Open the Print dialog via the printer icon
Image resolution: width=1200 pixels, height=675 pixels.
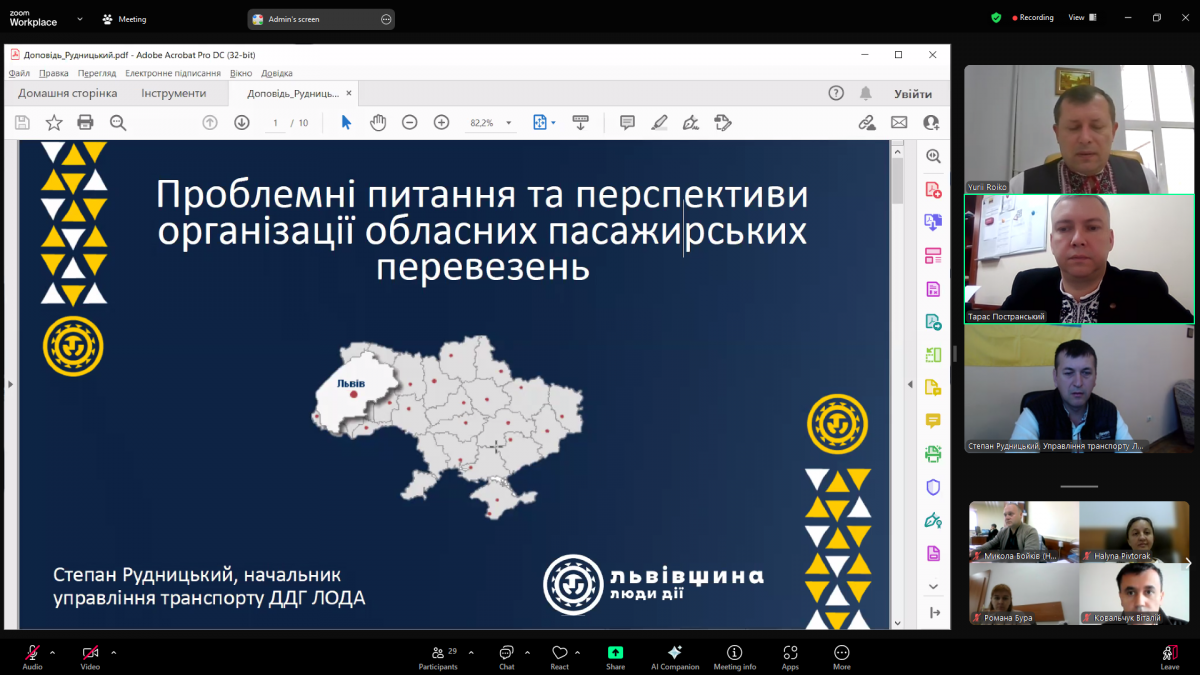[x=85, y=122]
